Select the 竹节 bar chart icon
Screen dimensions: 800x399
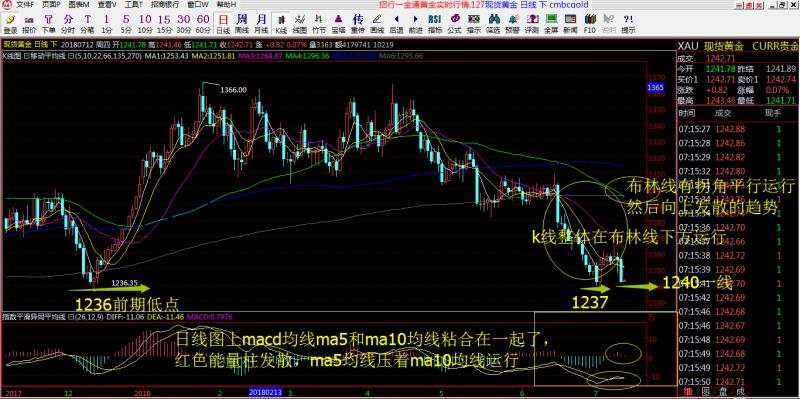click(319, 23)
